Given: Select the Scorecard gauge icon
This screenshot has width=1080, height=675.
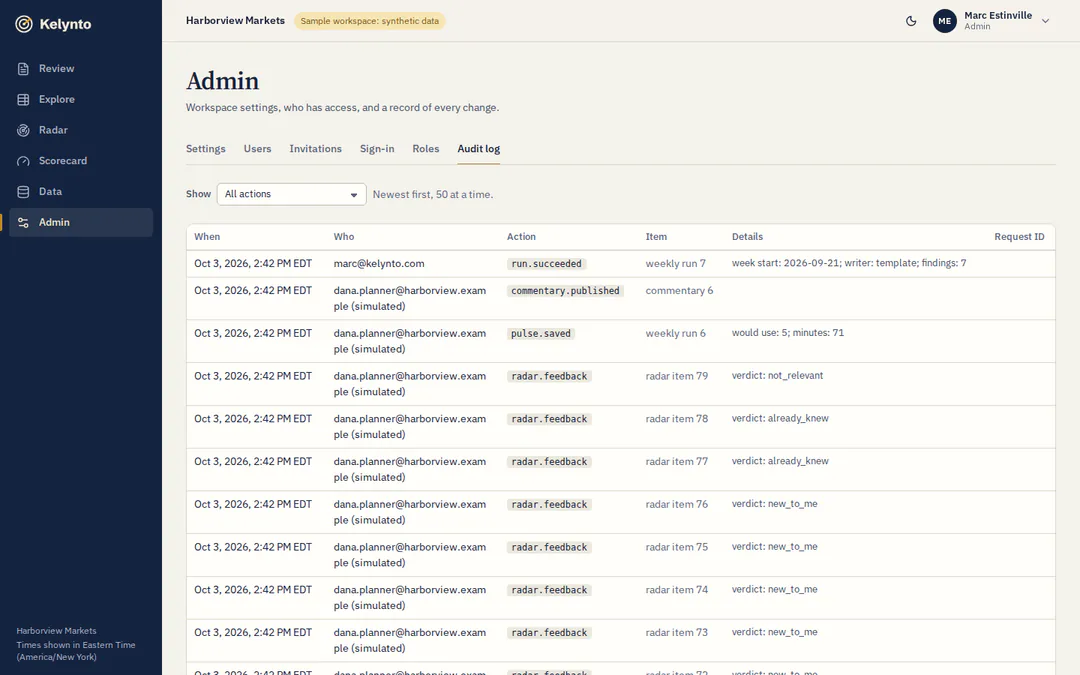Looking at the screenshot, I should [23, 161].
